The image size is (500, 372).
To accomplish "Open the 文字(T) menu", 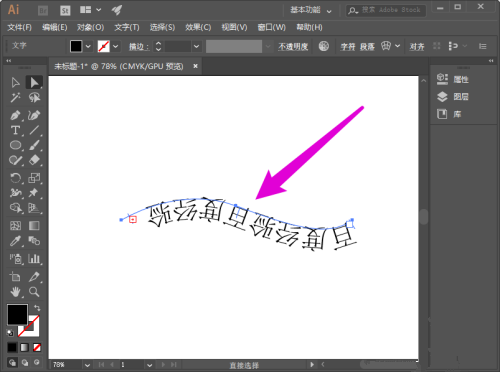I will pyautogui.click(x=127, y=27).
